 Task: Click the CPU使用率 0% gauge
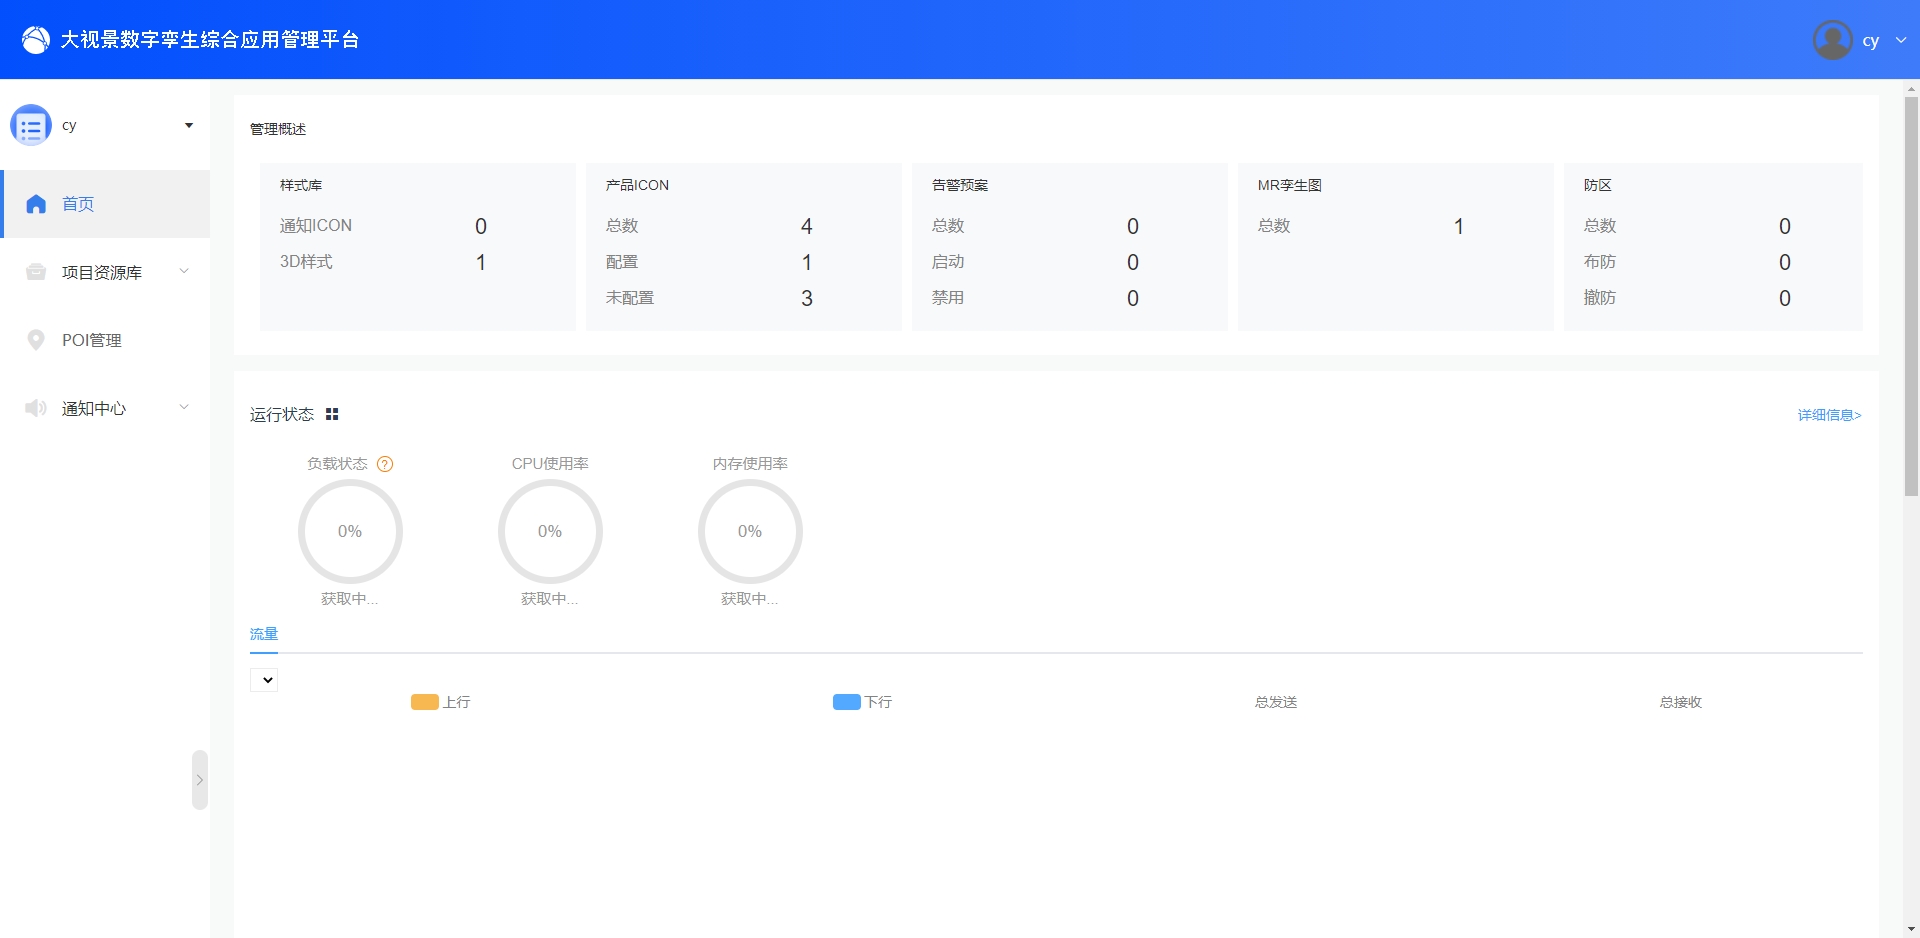click(550, 531)
